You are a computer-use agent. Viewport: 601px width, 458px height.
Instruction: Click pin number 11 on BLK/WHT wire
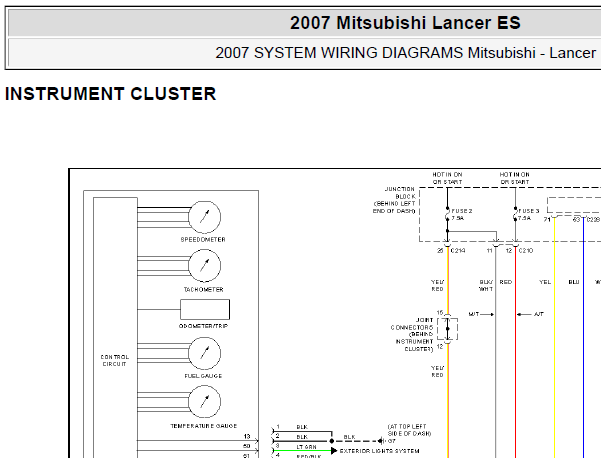click(489, 251)
